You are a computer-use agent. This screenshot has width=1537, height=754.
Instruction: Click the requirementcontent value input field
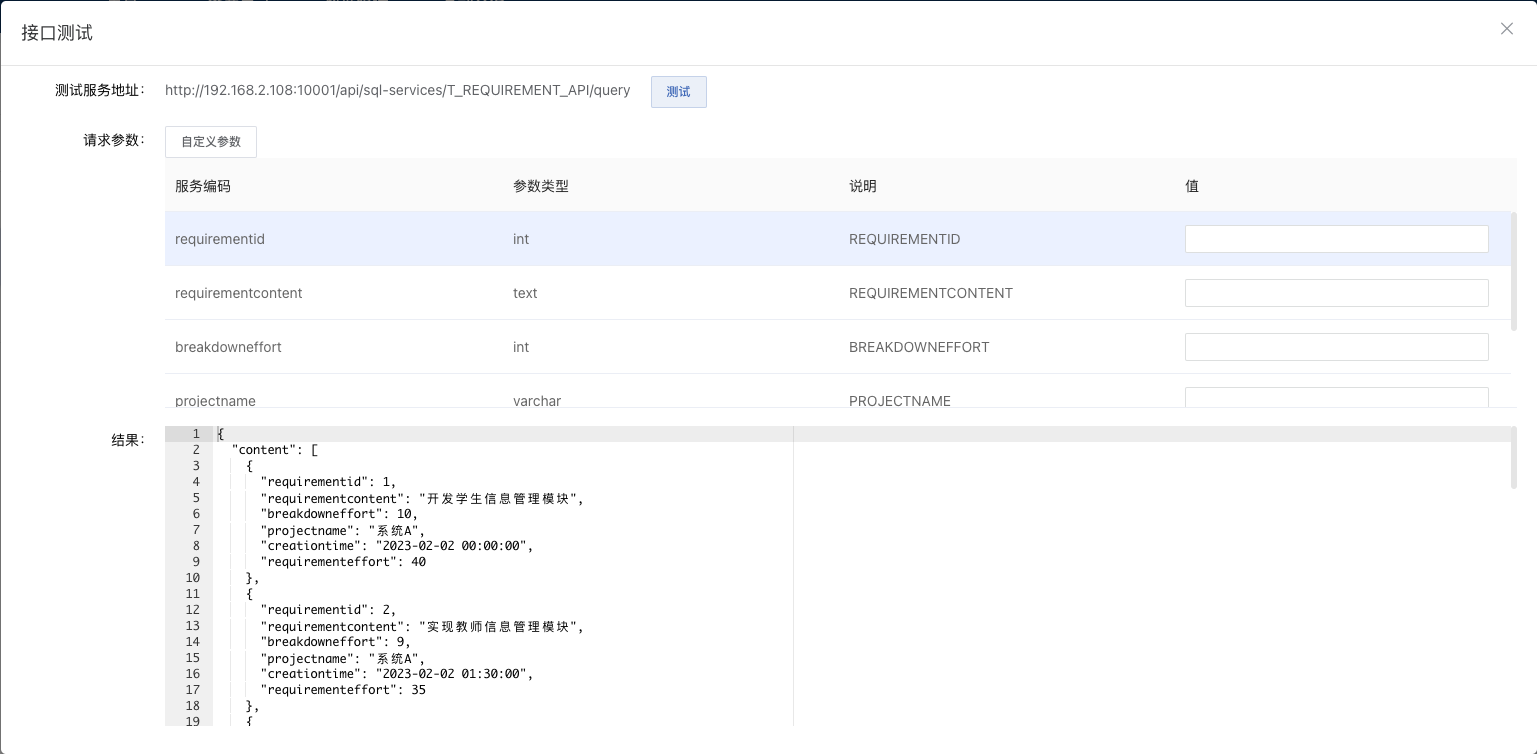point(1336,293)
